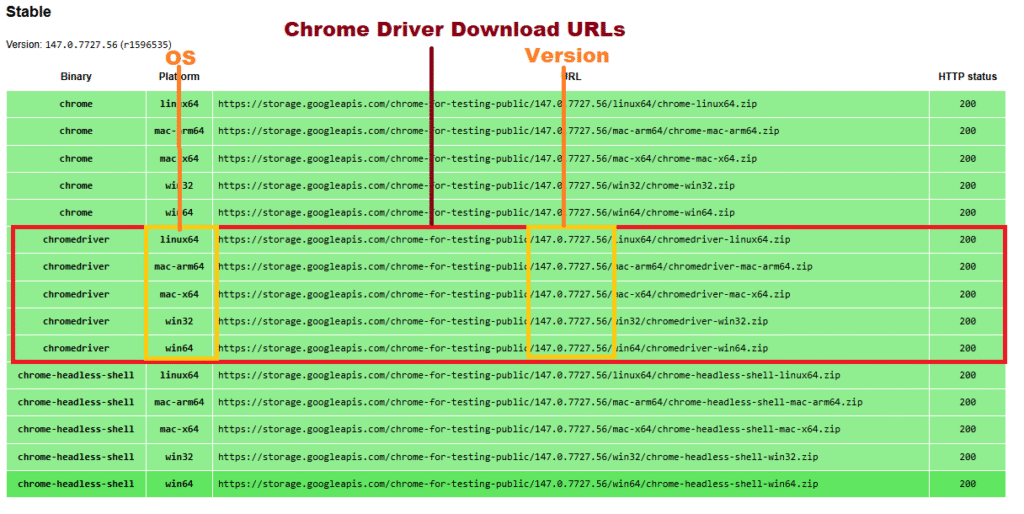Click the chrome-headless-shell-win64.zip URL
This screenshot has height=514, width=1024.
click(518, 484)
